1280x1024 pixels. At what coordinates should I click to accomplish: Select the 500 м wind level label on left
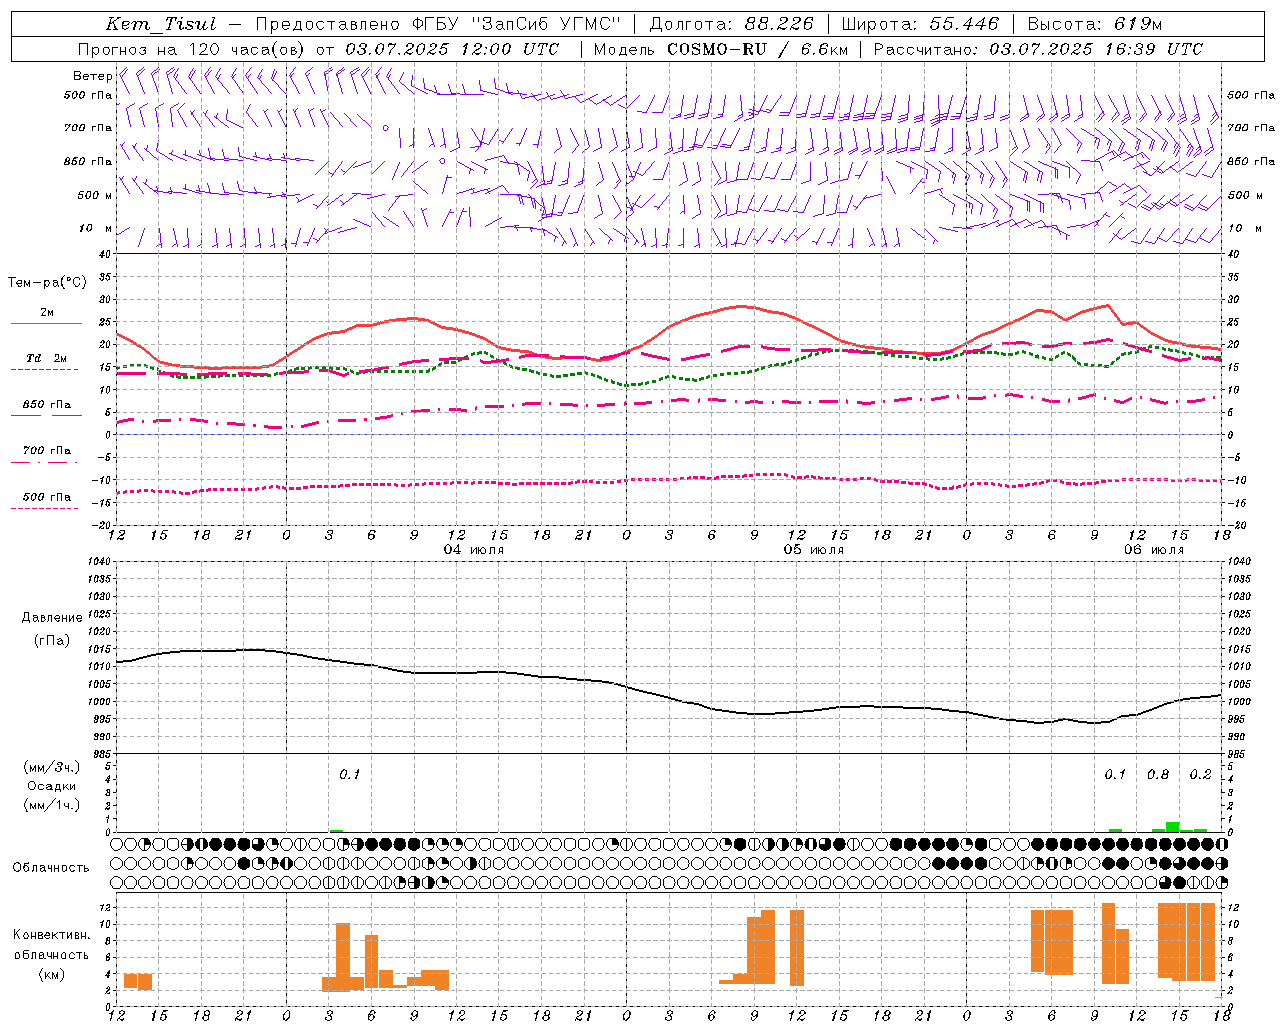pos(95,195)
